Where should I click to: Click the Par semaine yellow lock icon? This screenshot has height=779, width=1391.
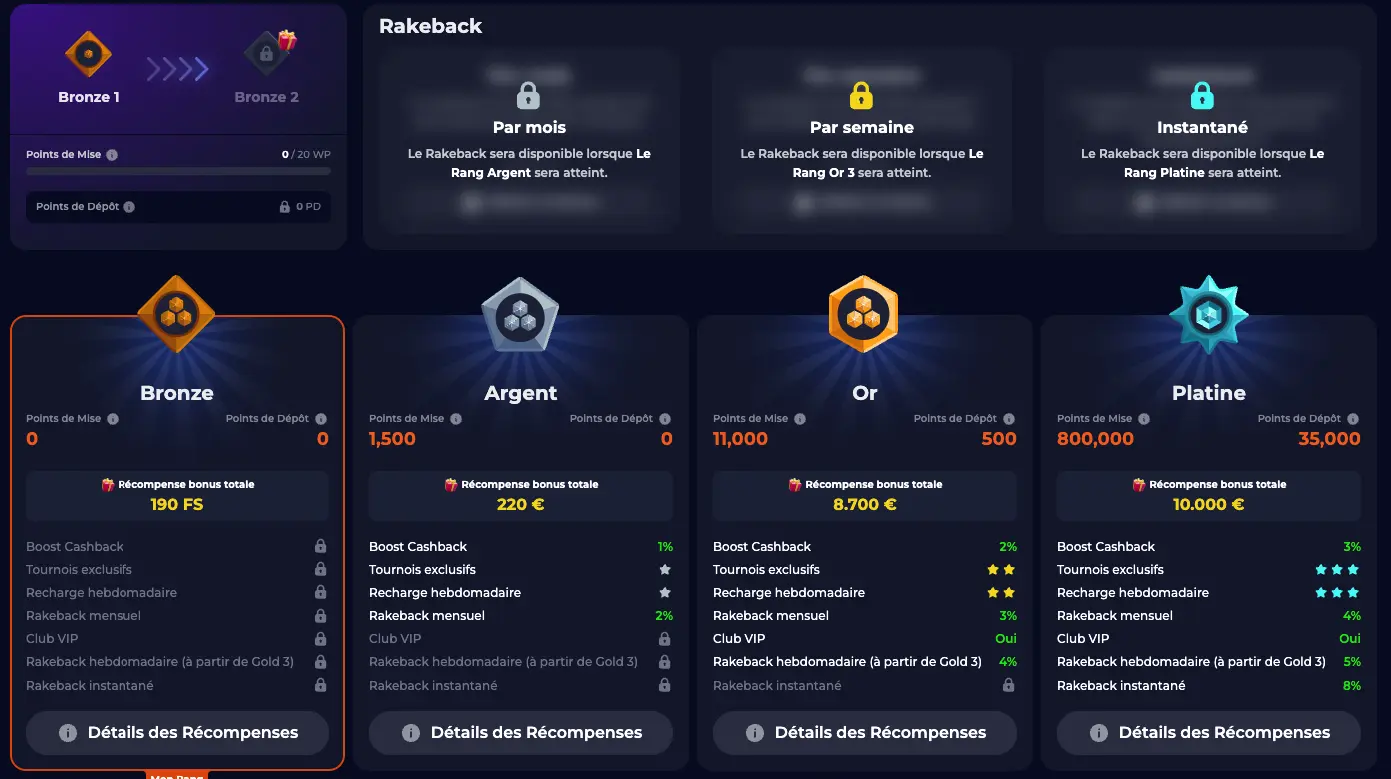[x=860, y=96]
